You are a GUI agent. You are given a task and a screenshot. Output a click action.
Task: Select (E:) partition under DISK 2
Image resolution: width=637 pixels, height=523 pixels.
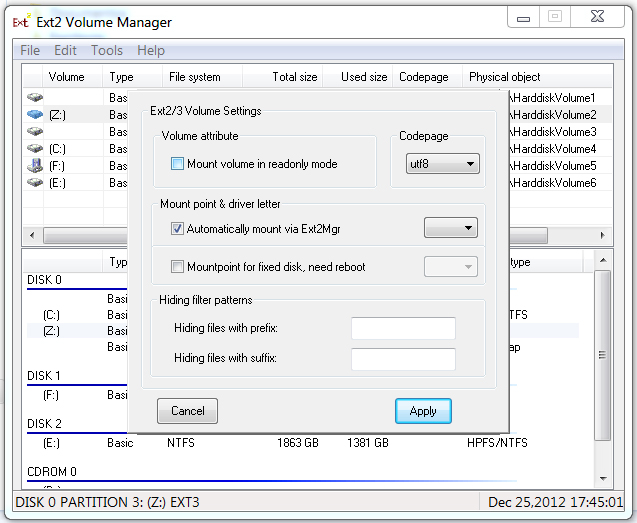point(51,443)
